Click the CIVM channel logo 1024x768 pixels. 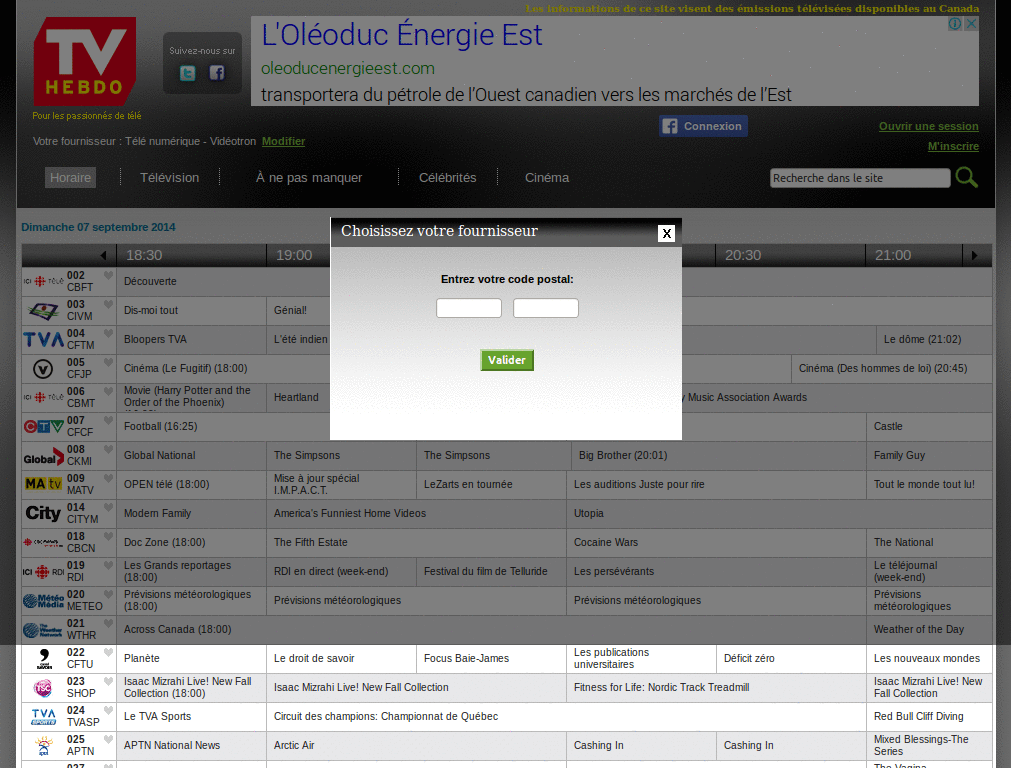[x=44, y=311]
